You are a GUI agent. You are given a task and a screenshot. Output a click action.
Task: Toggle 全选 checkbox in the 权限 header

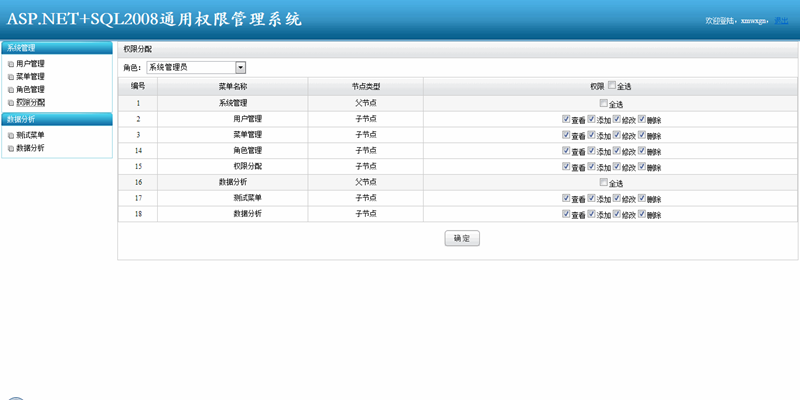point(612,86)
